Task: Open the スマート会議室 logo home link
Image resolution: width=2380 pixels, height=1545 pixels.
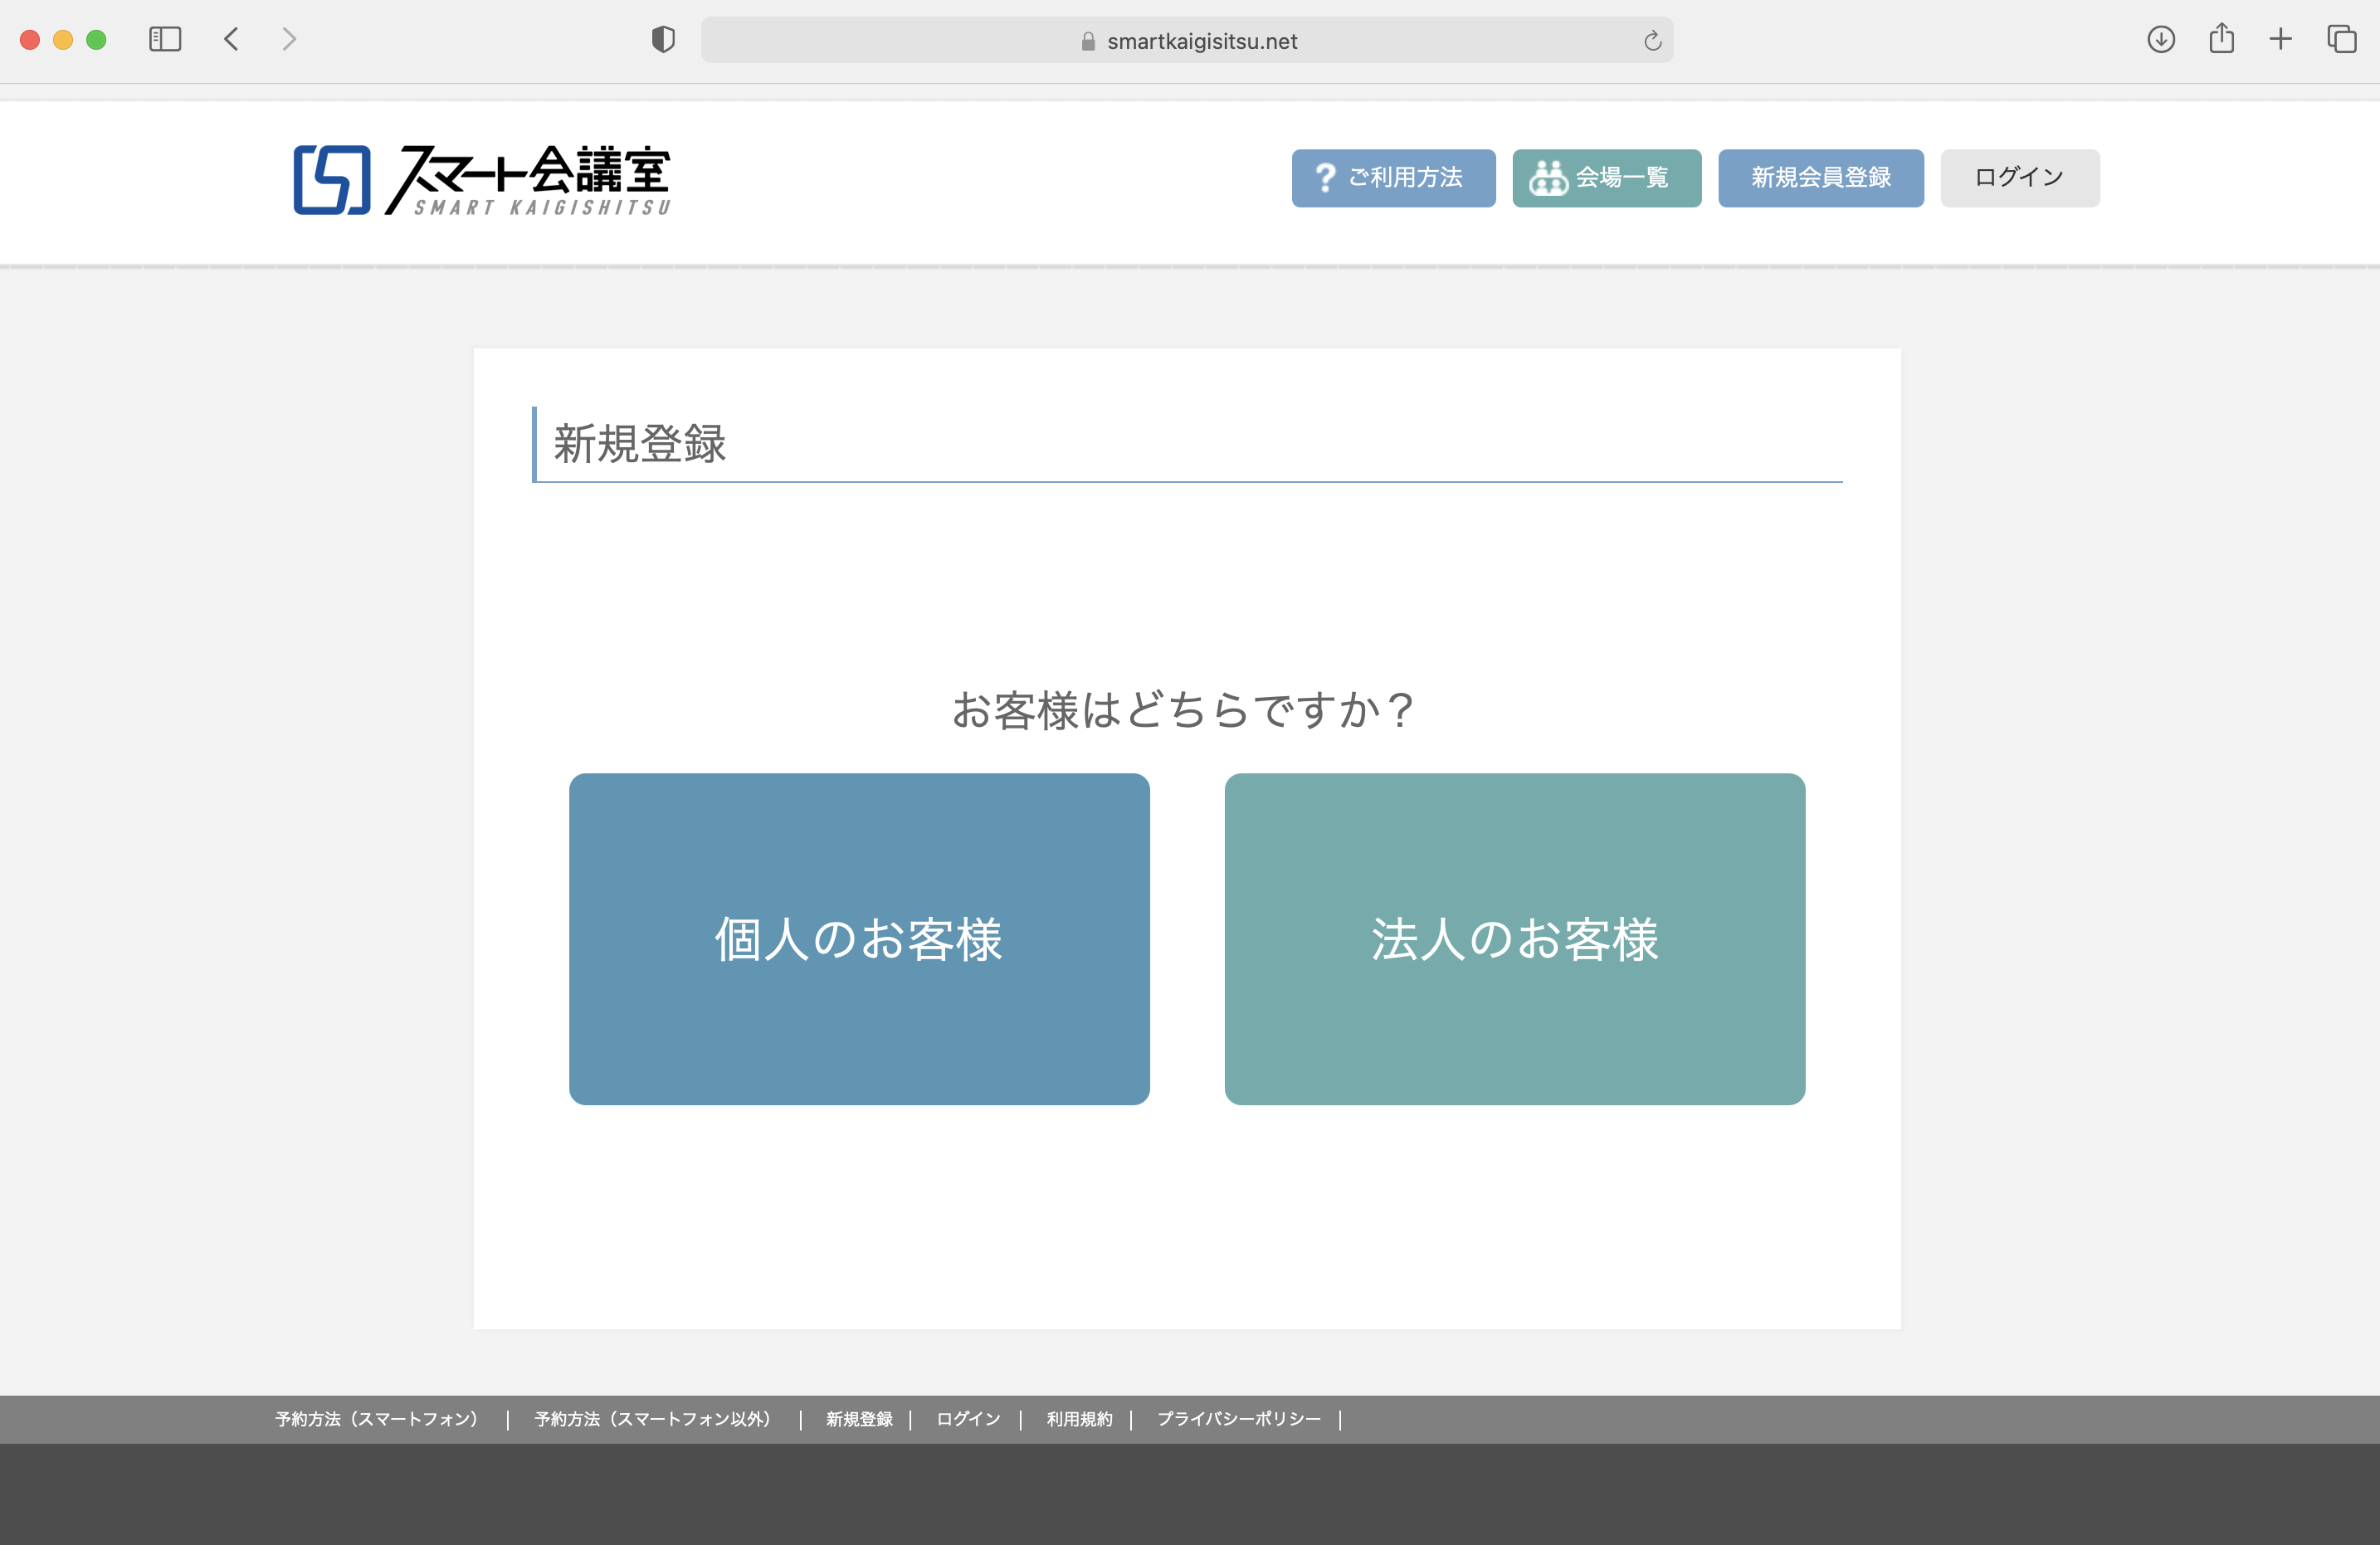Action: tap(481, 179)
